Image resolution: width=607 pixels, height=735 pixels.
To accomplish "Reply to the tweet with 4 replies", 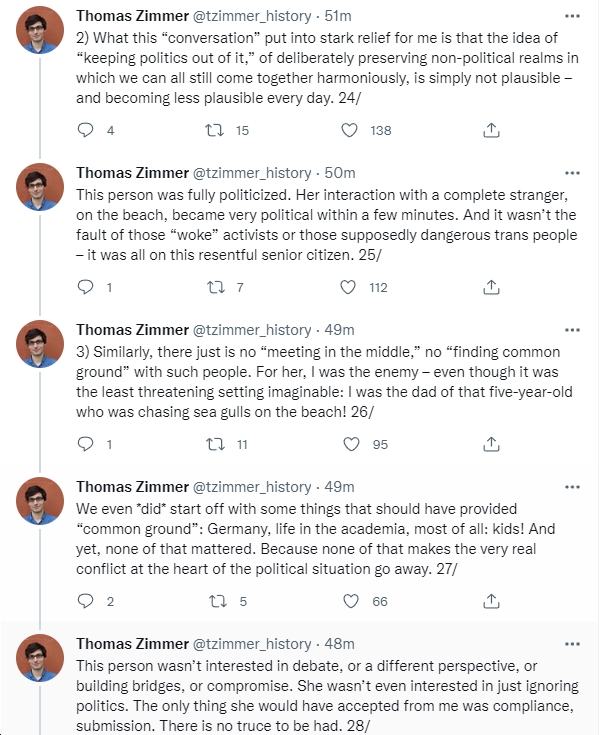I will [x=85, y=130].
